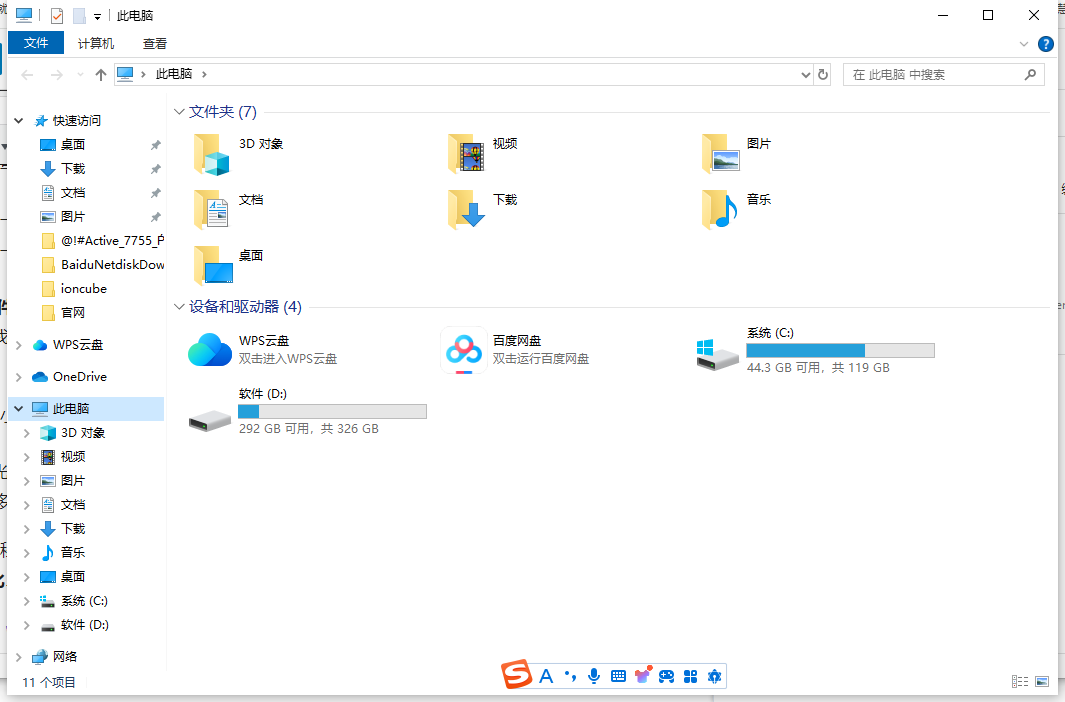The width and height of the screenshot is (1065, 702).
Task: Open the Sogou soft keyboard icon
Action: click(x=617, y=675)
